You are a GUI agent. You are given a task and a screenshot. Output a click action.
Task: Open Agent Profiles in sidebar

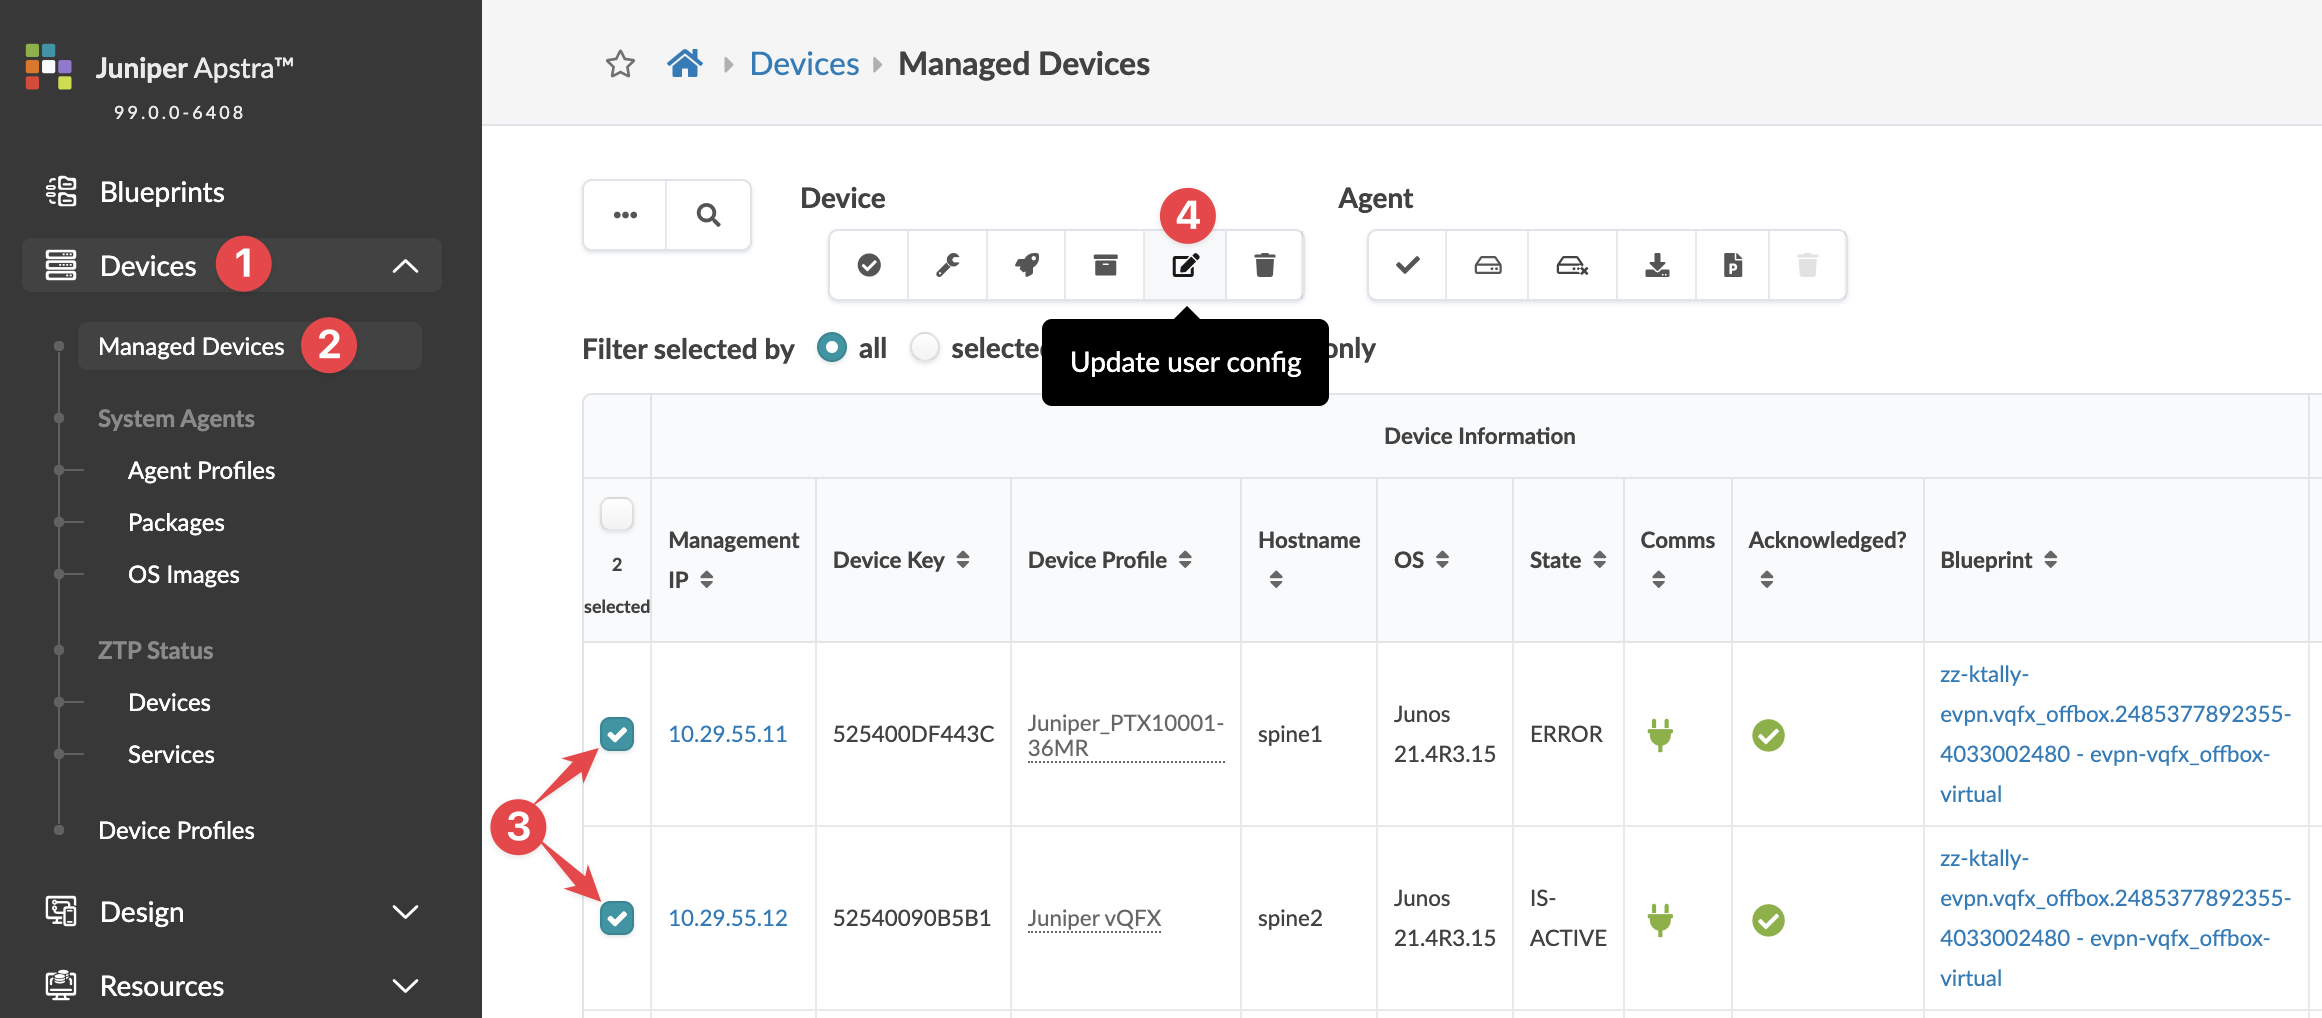(x=201, y=471)
